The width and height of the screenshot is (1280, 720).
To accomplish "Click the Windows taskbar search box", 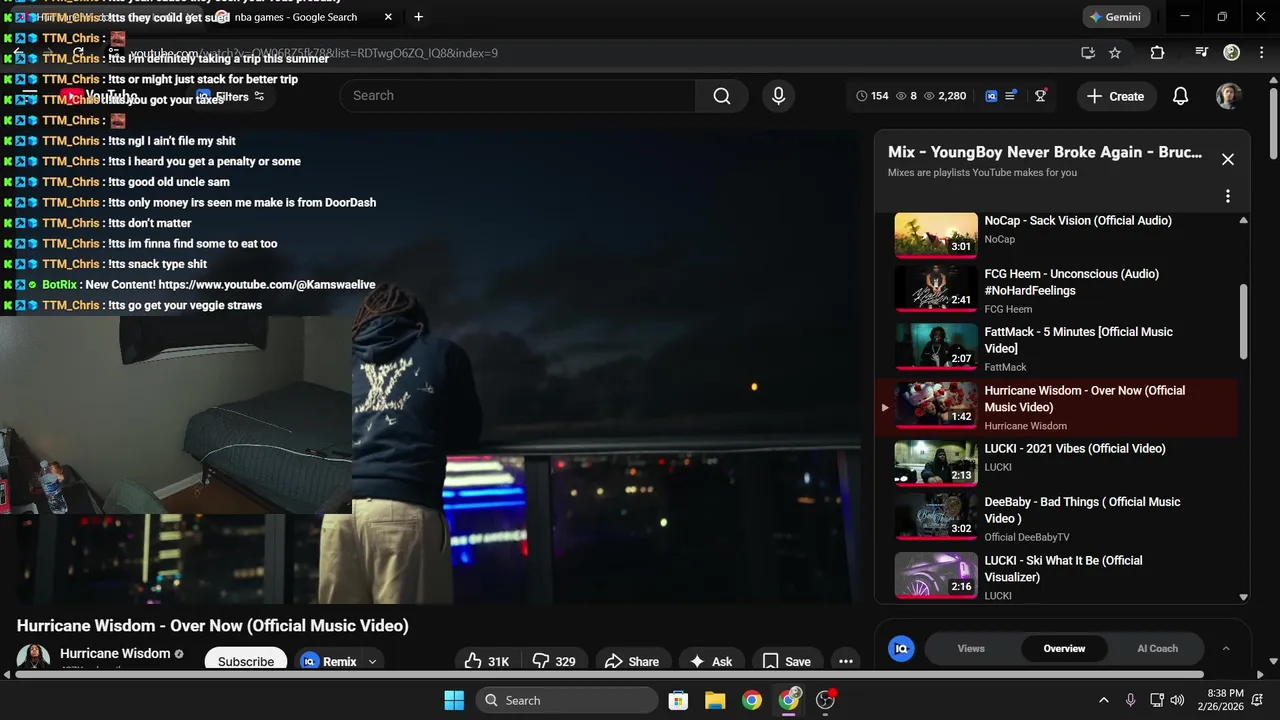I will [x=567, y=700].
